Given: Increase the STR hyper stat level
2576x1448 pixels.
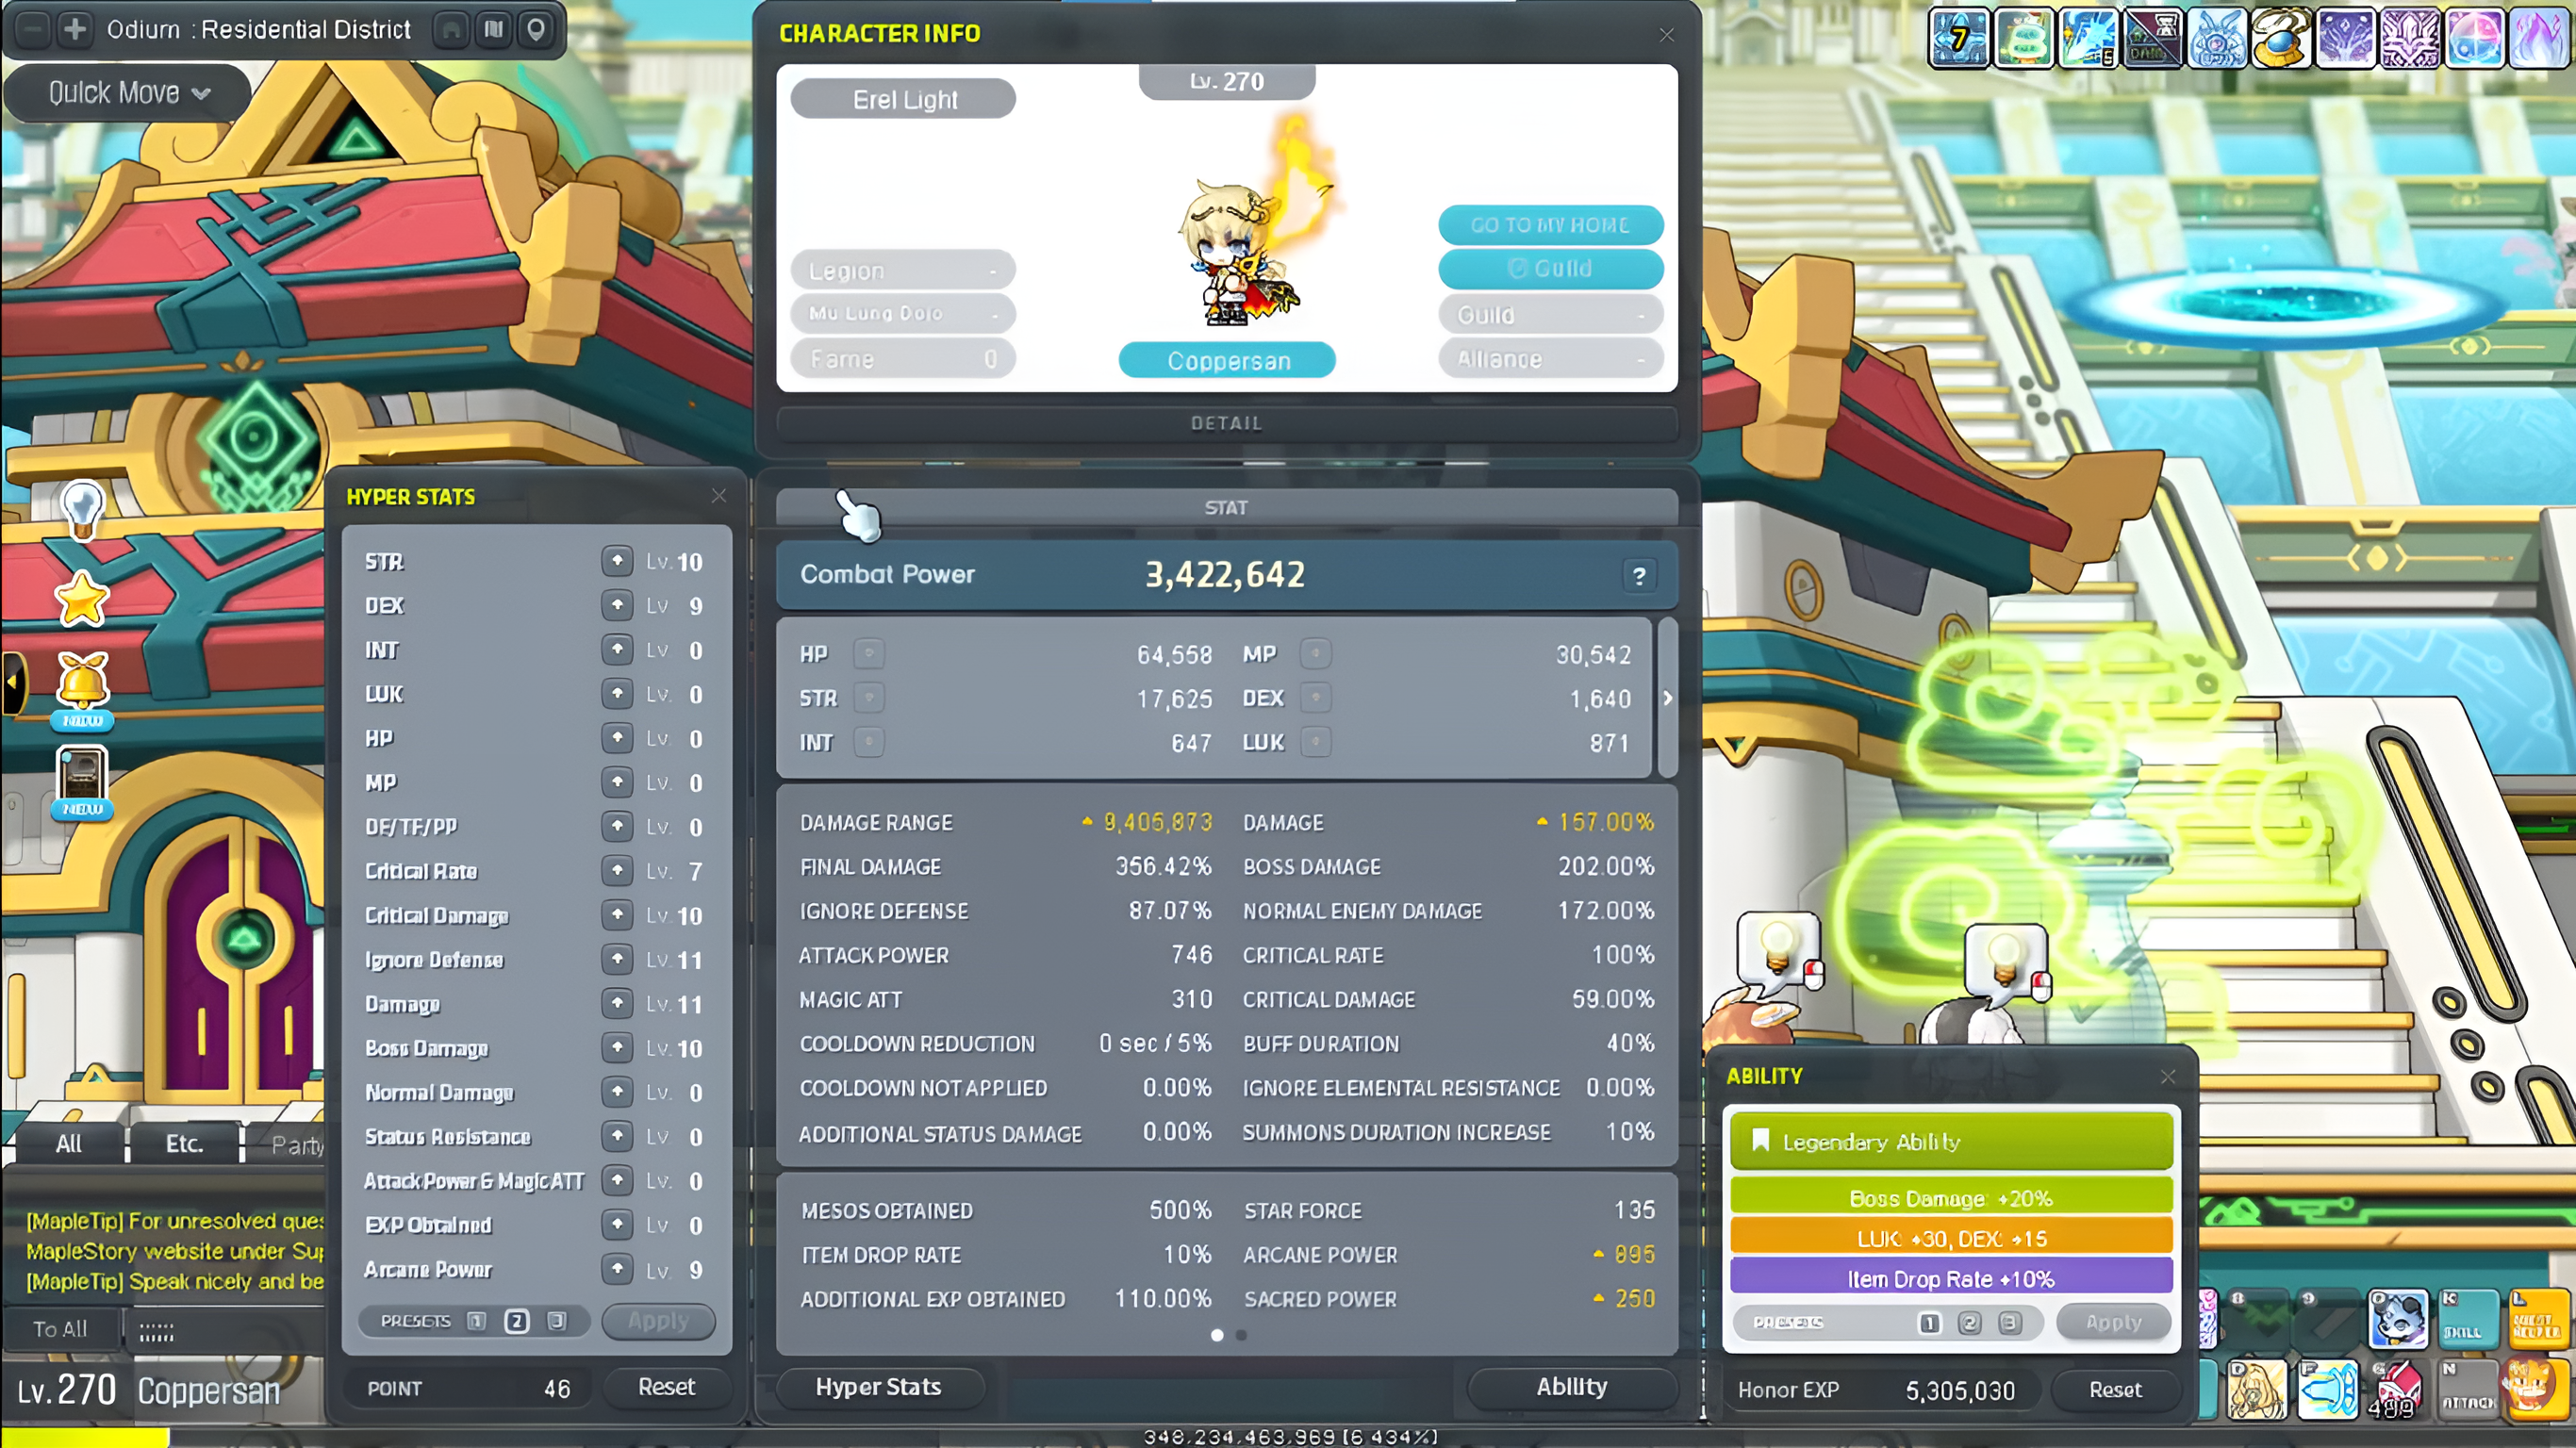Looking at the screenshot, I should tap(617, 561).
